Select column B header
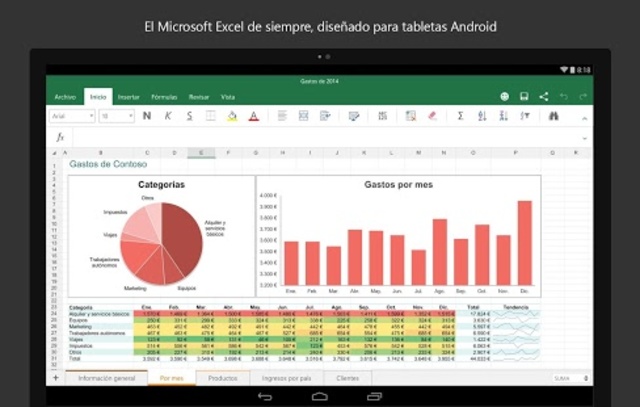The height and width of the screenshot is (407, 640). tap(101, 153)
